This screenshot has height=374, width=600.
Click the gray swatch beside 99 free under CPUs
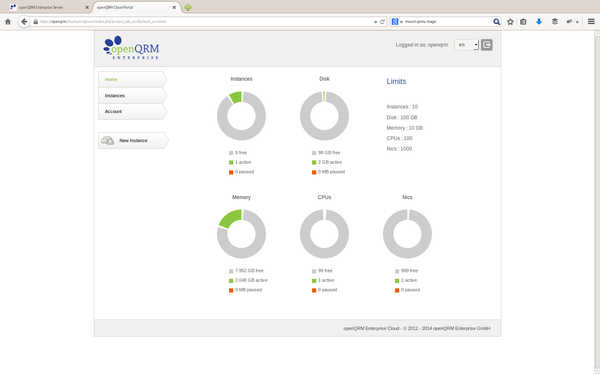pyautogui.click(x=314, y=271)
